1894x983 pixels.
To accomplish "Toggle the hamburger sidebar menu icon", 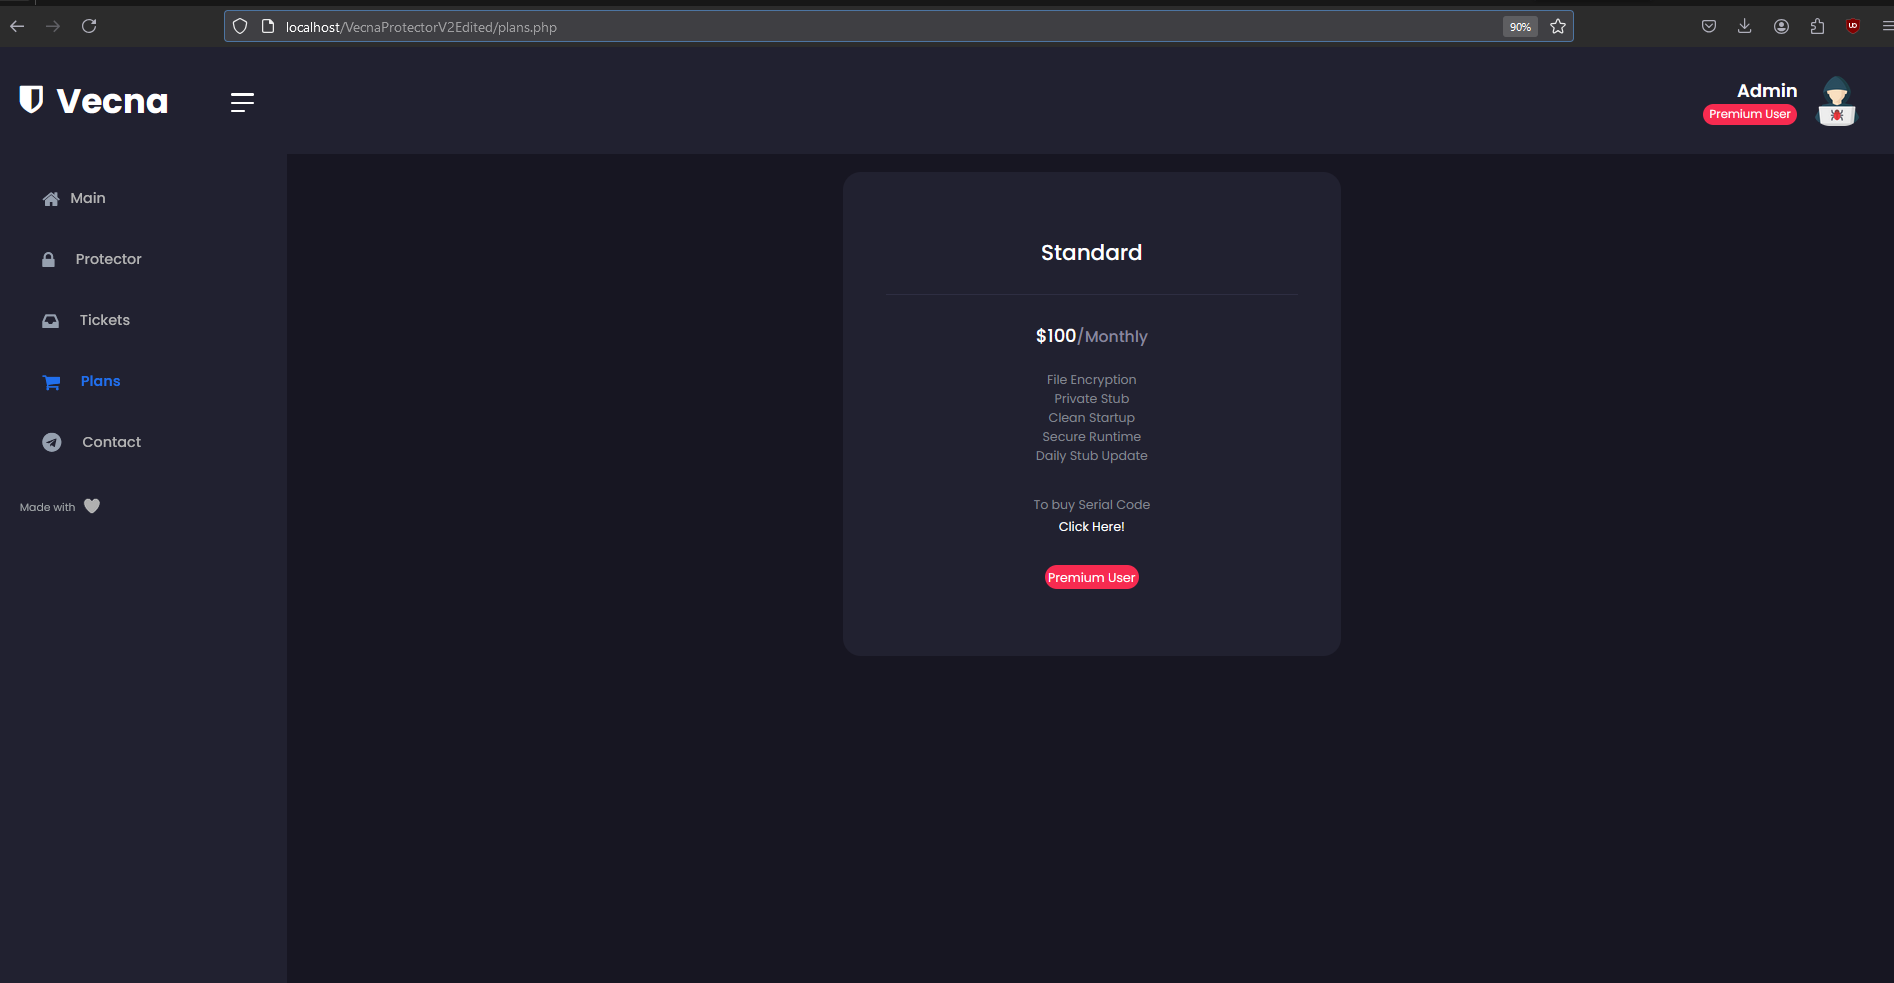I will [x=242, y=102].
